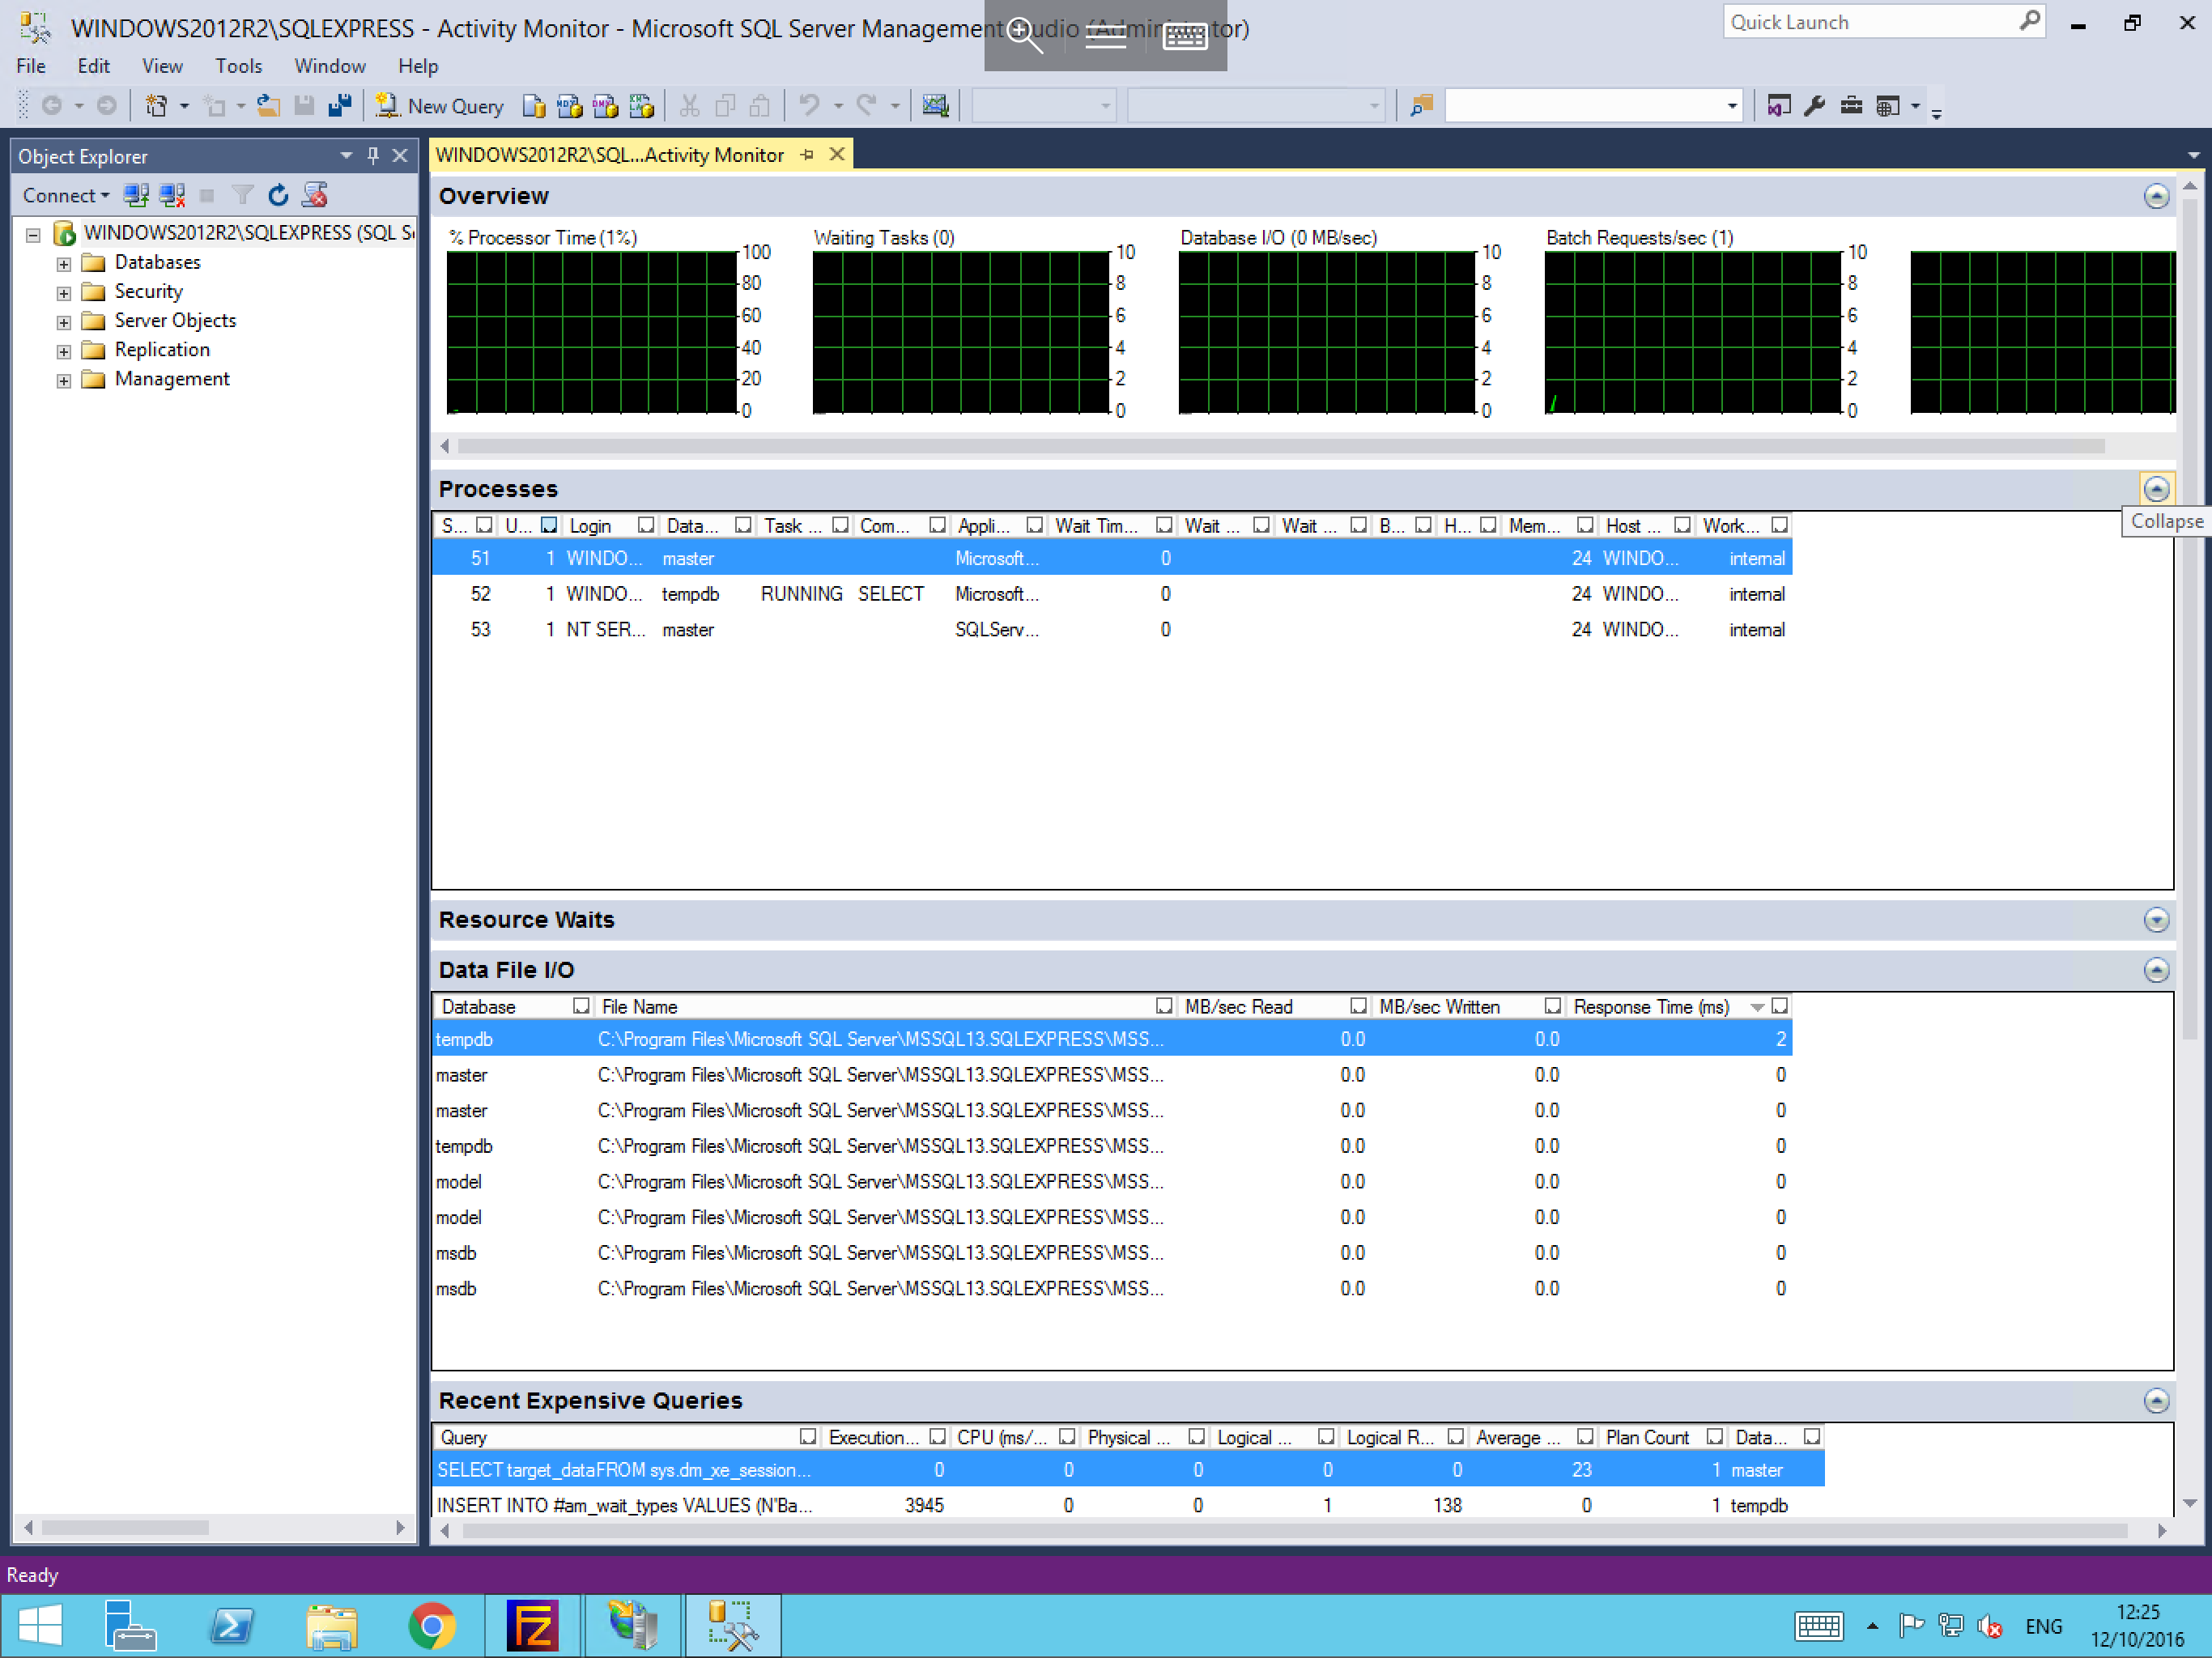Click the Plan Count column header
The height and width of the screenshot is (1658, 2212).
pyautogui.click(x=1646, y=1437)
